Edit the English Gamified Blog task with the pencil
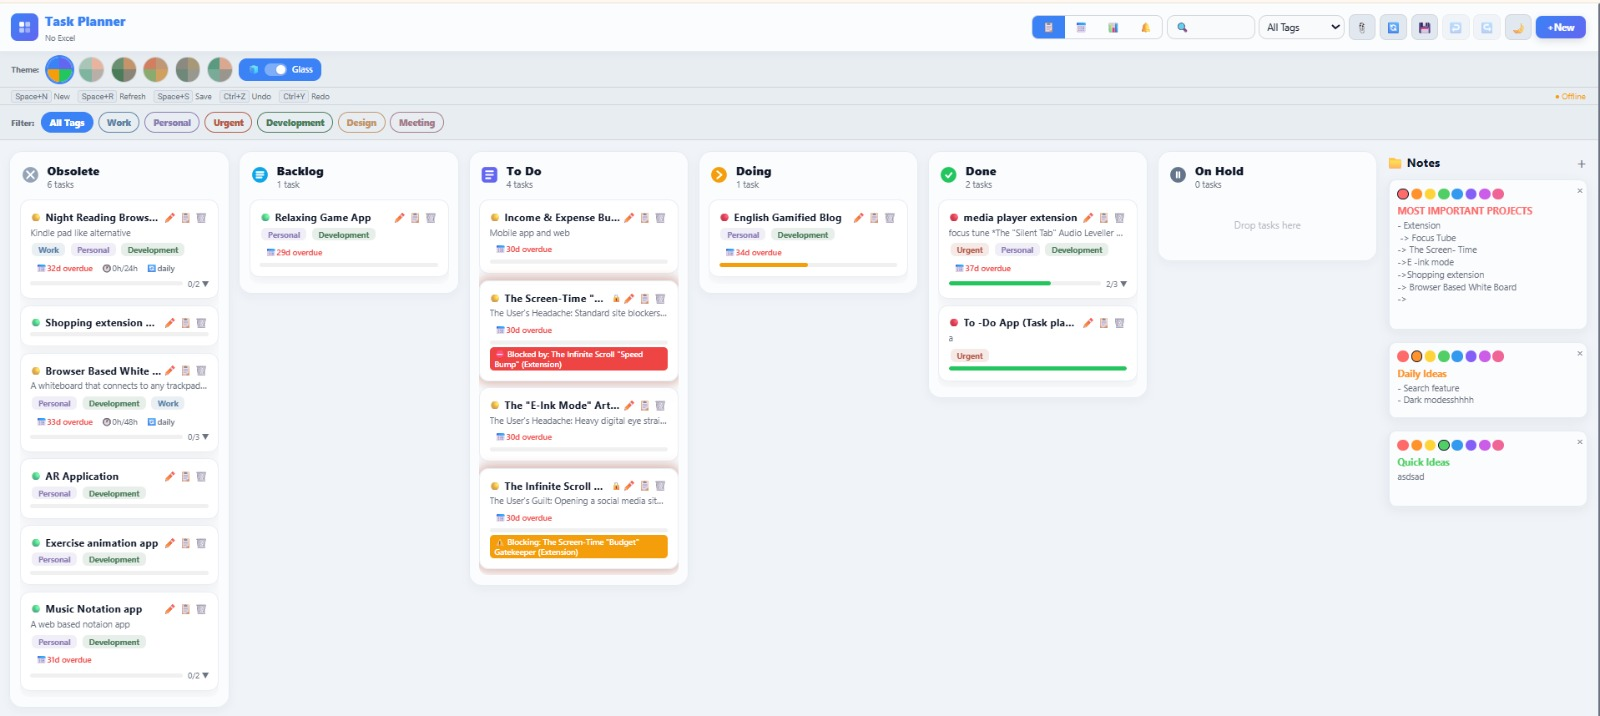1600x716 pixels. pos(858,218)
